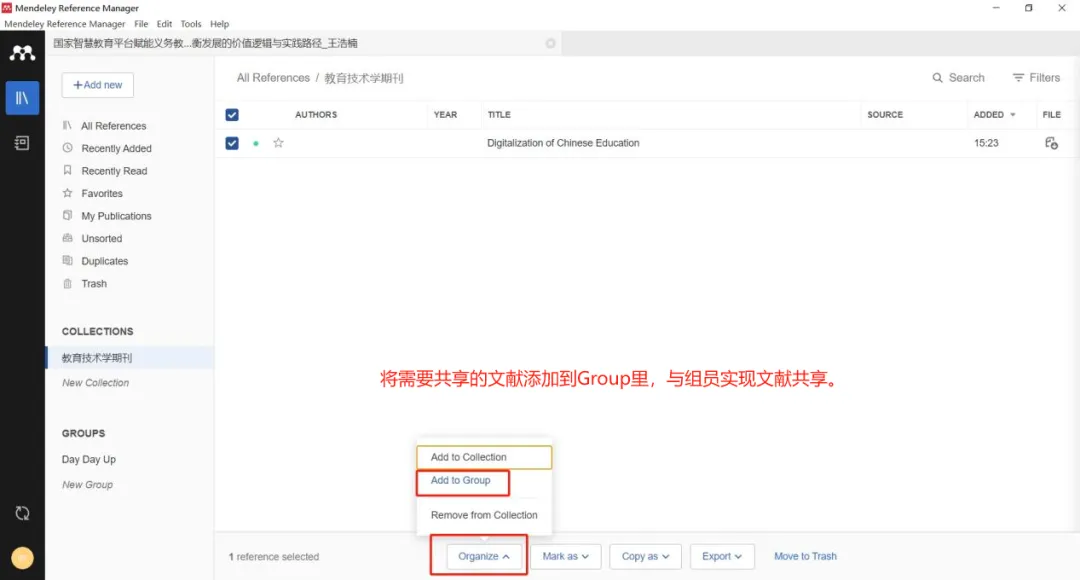
Task: Open the Copy as dropdown
Action: coord(645,557)
